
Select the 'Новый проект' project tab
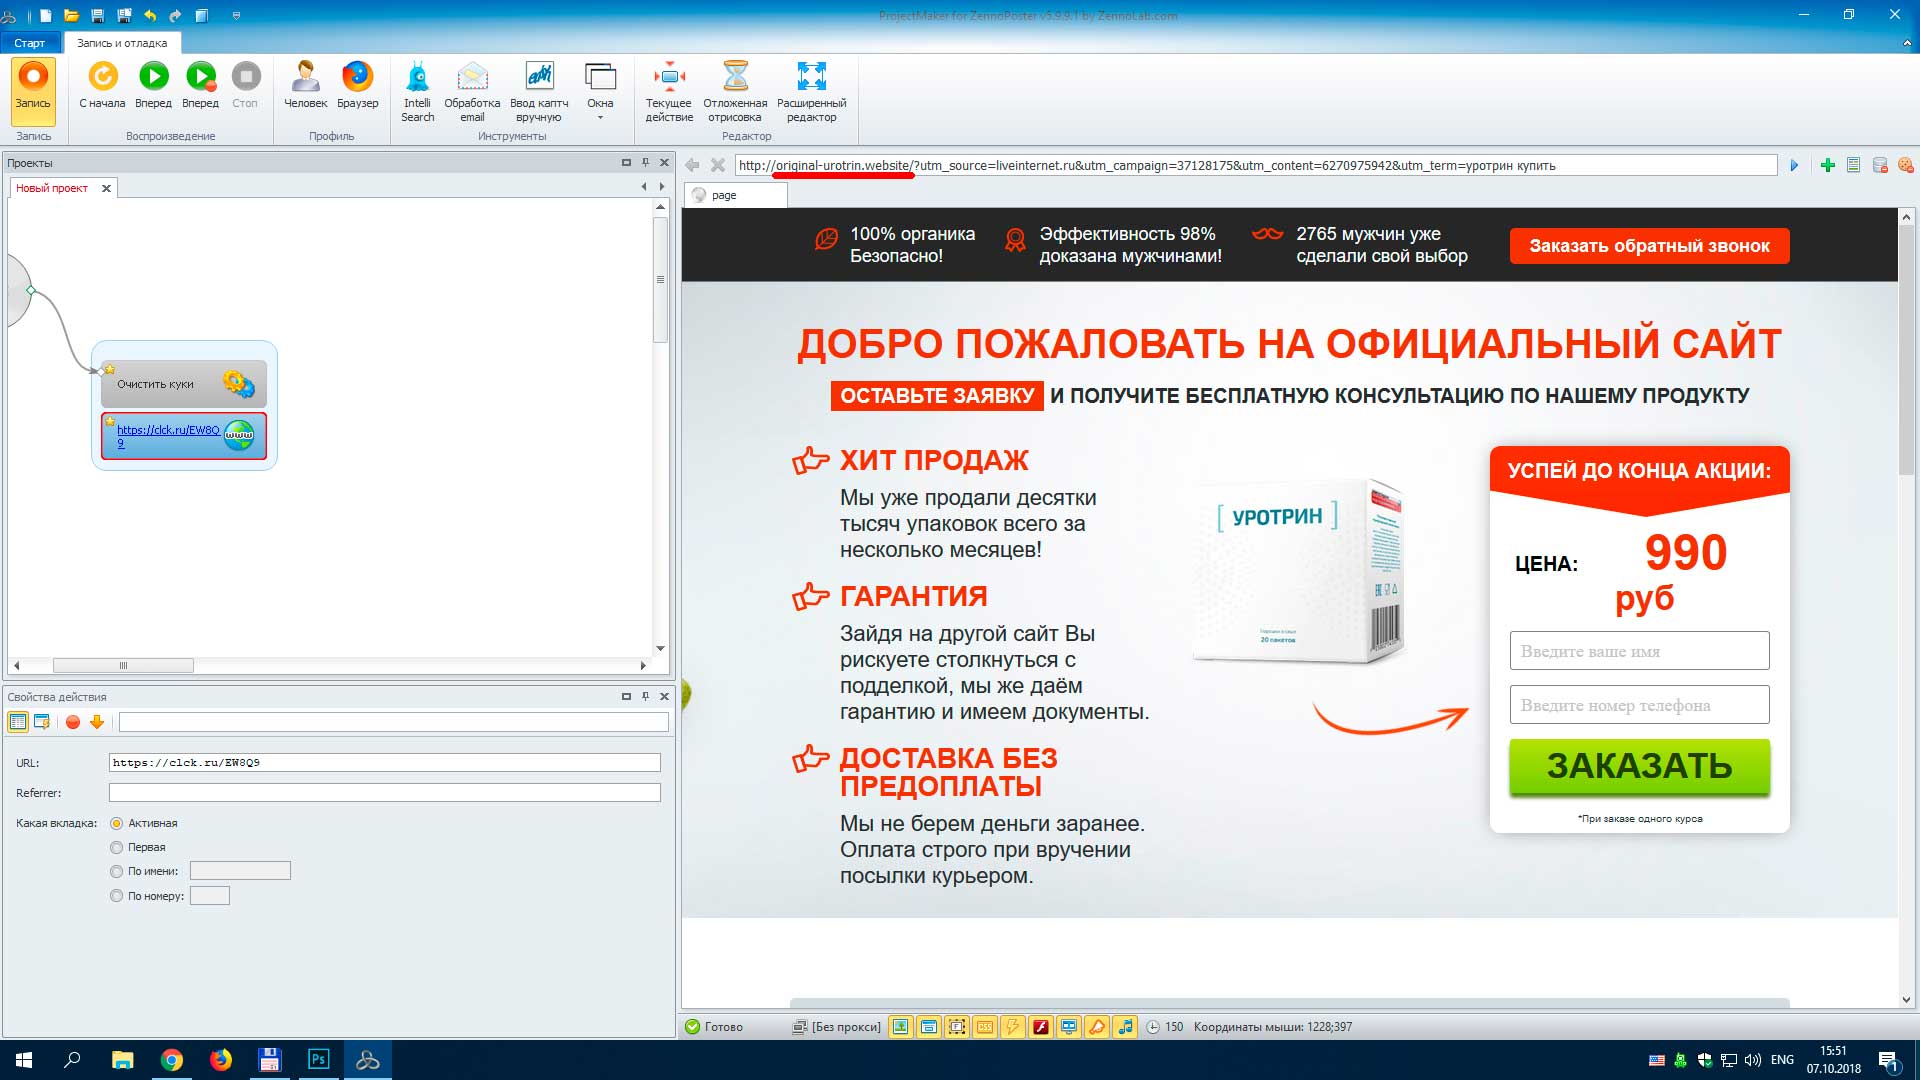(52, 188)
